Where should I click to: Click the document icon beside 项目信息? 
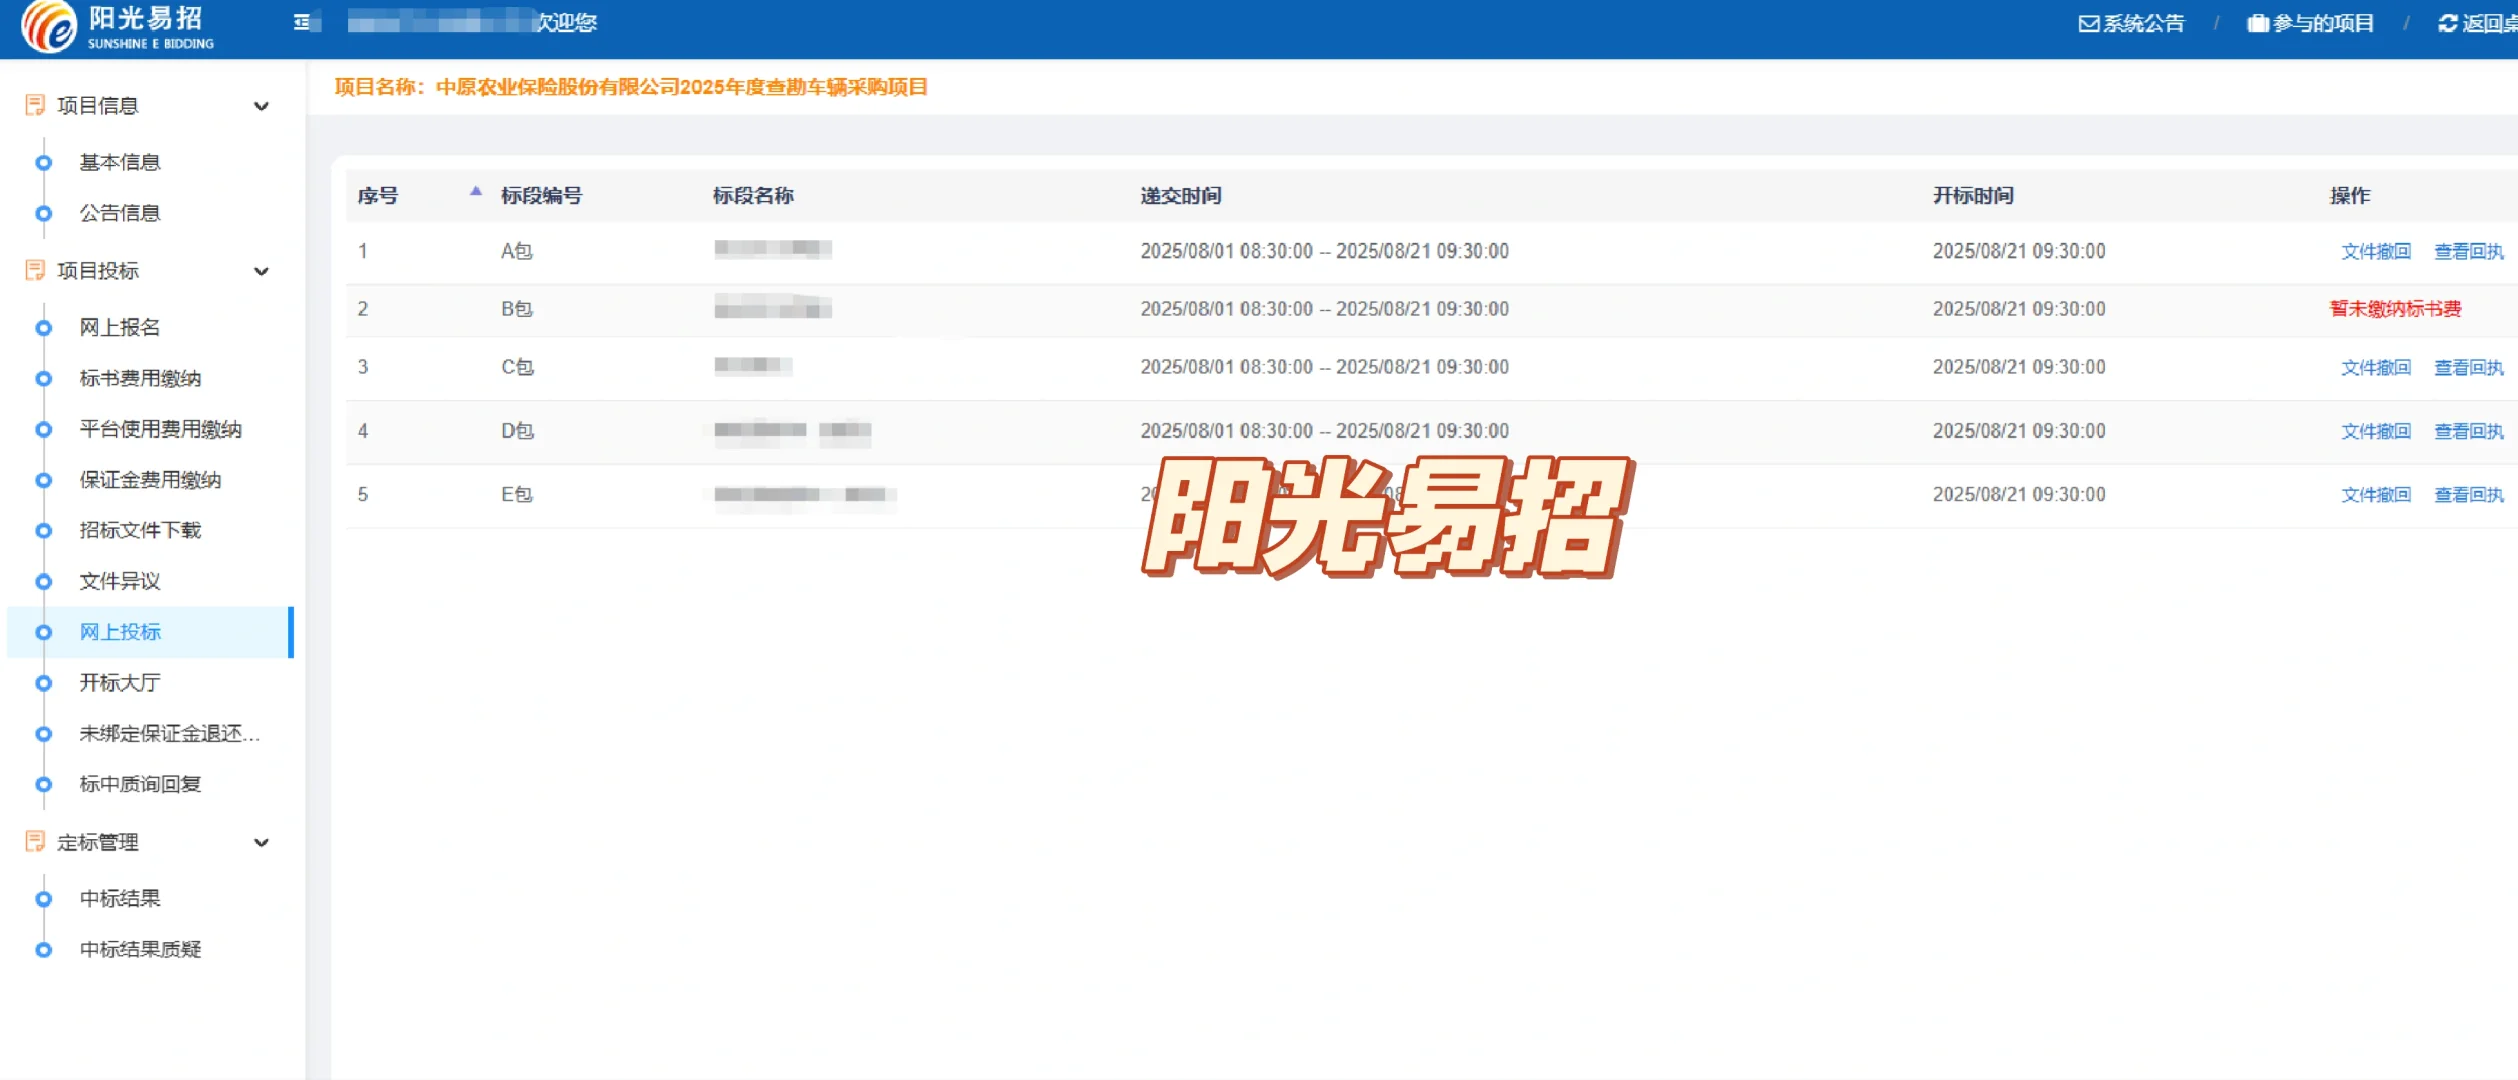[x=35, y=104]
